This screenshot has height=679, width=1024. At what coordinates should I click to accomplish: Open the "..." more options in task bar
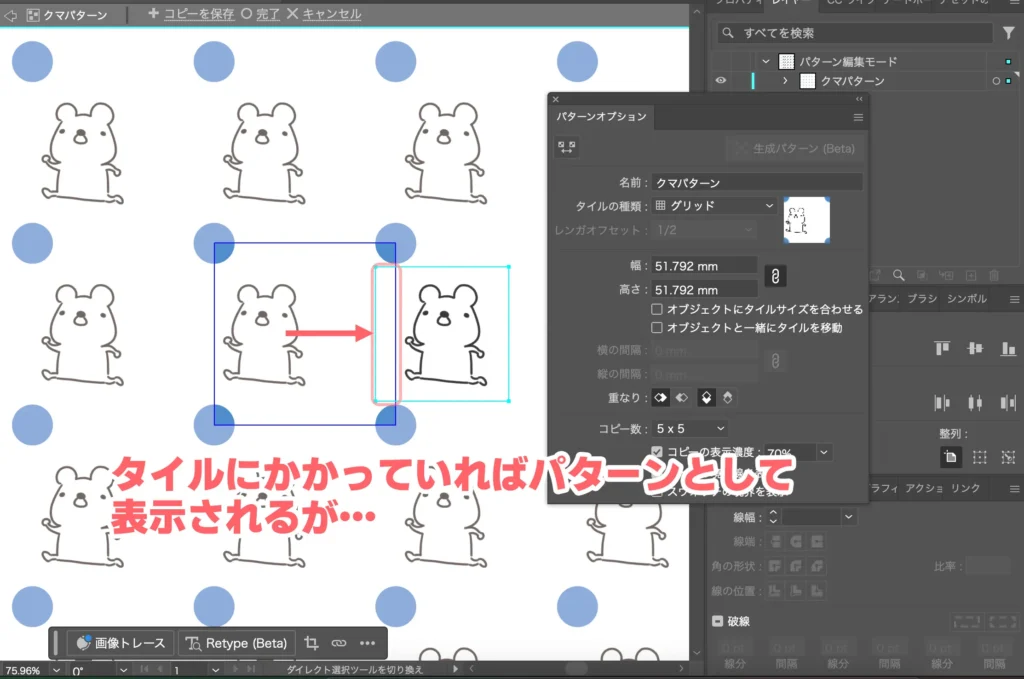click(366, 643)
